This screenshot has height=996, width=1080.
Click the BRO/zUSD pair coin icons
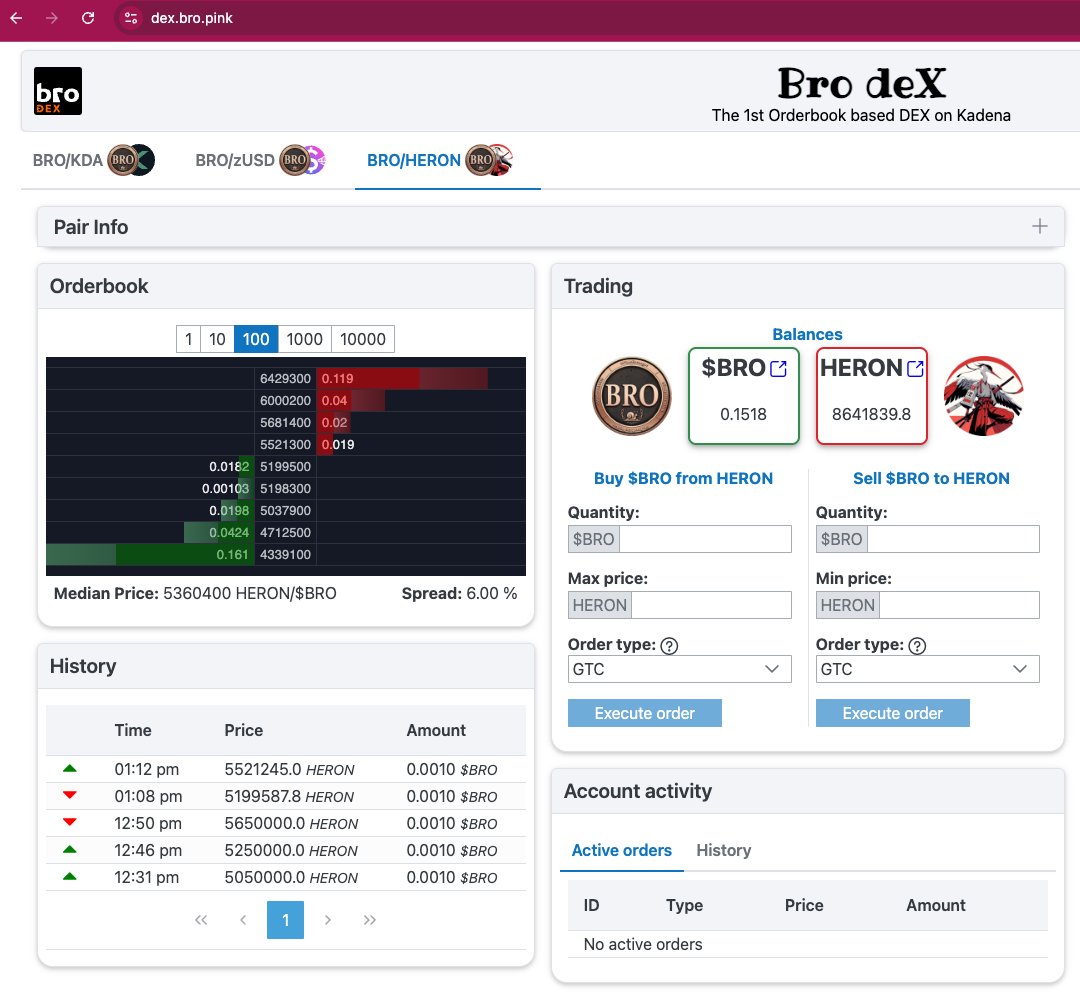tap(303, 160)
